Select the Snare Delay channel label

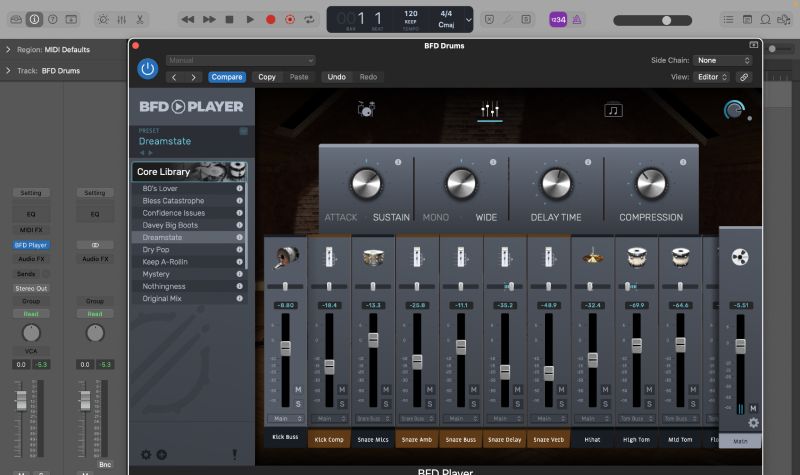[x=505, y=439]
